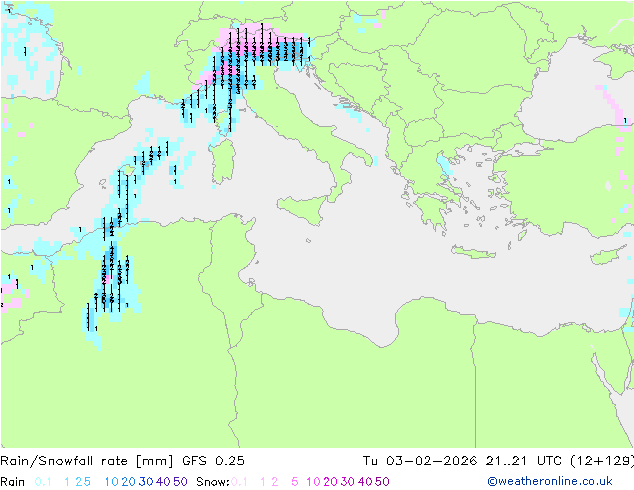The height and width of the screenshot is (490, 634).
Task: Click the 'Rain/Snowfall rate [mm]' title text
Action: 87,461
